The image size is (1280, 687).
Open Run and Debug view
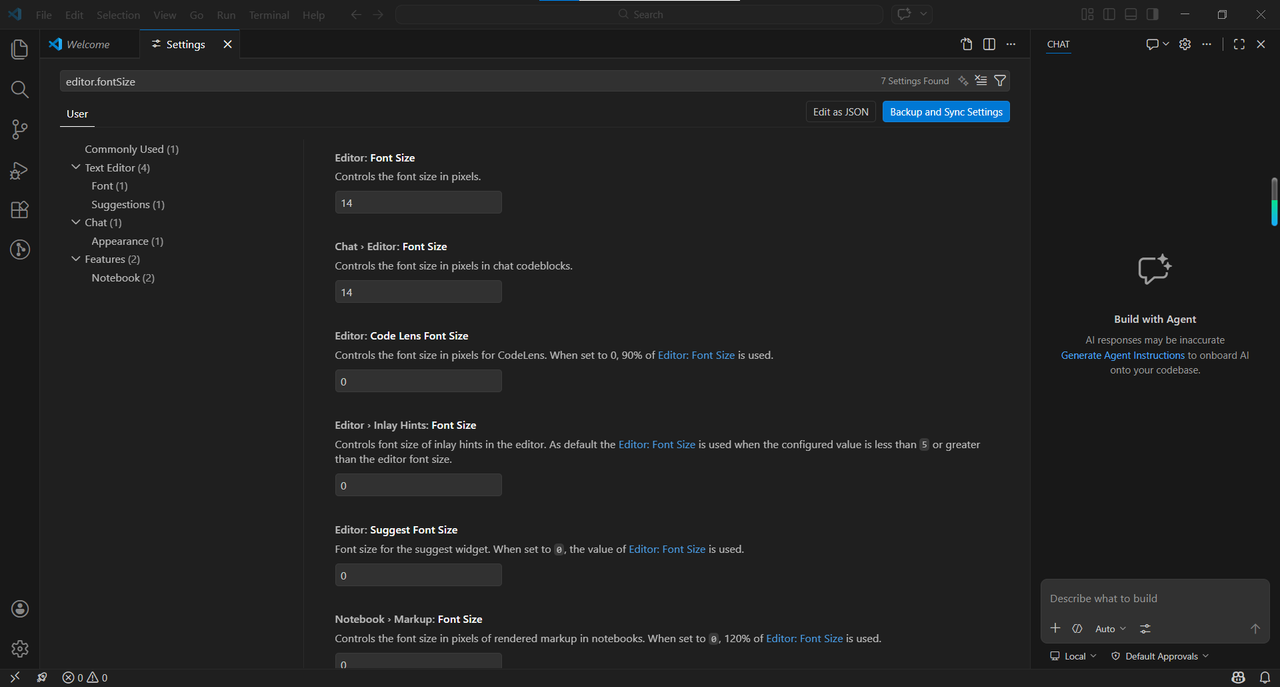click(x=19, y=170)
